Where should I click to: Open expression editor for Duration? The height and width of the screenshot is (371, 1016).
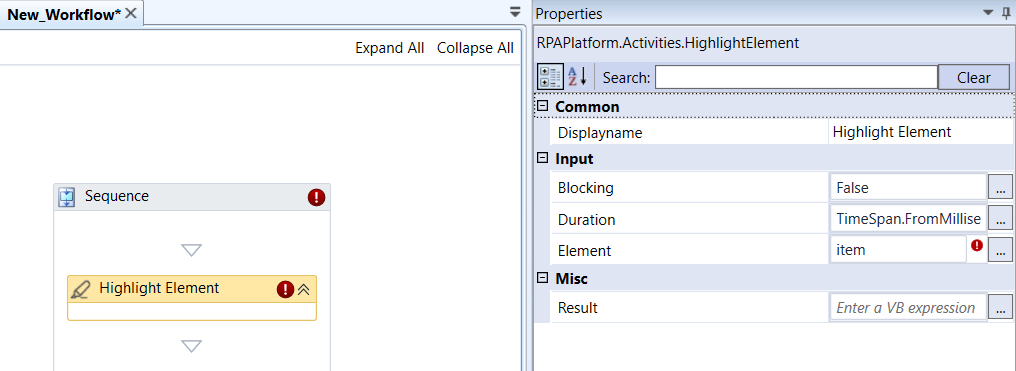point(1000,219)
